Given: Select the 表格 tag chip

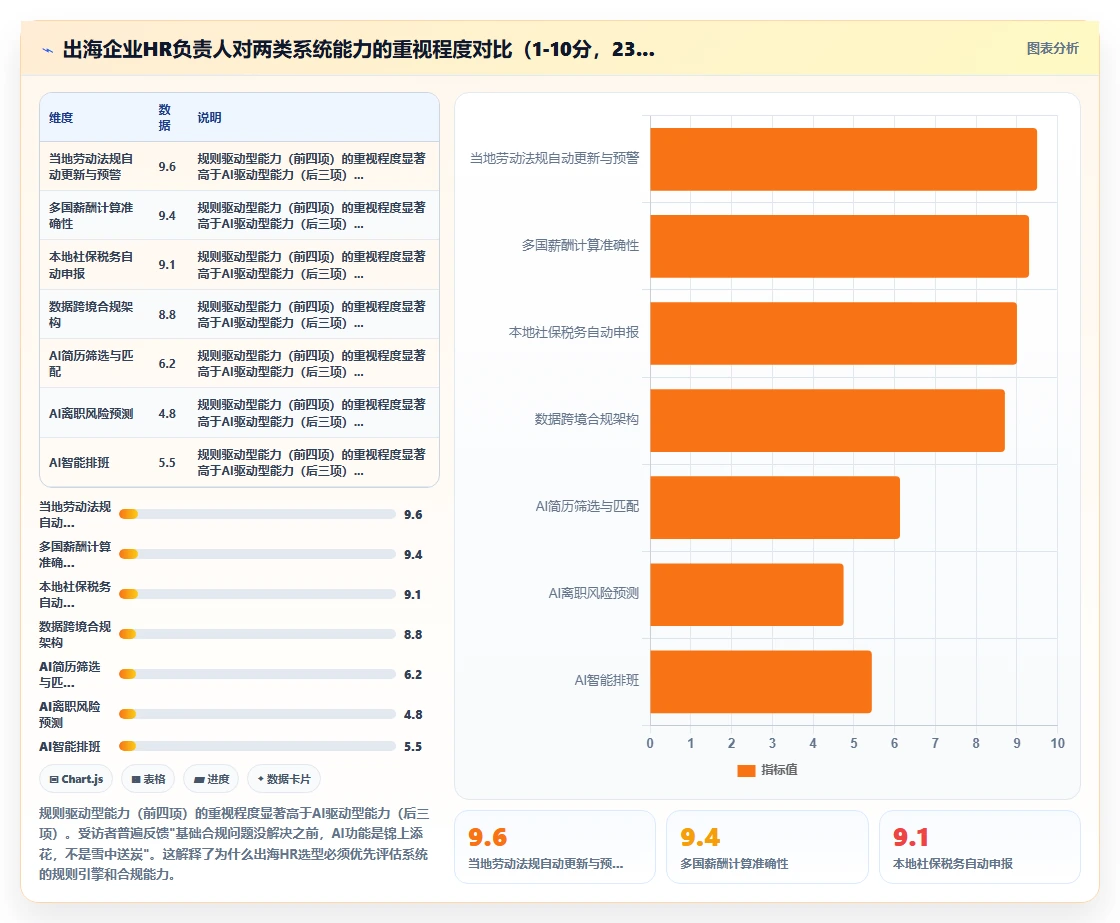Looking at the screenshot, I should [x=149, y=779].
